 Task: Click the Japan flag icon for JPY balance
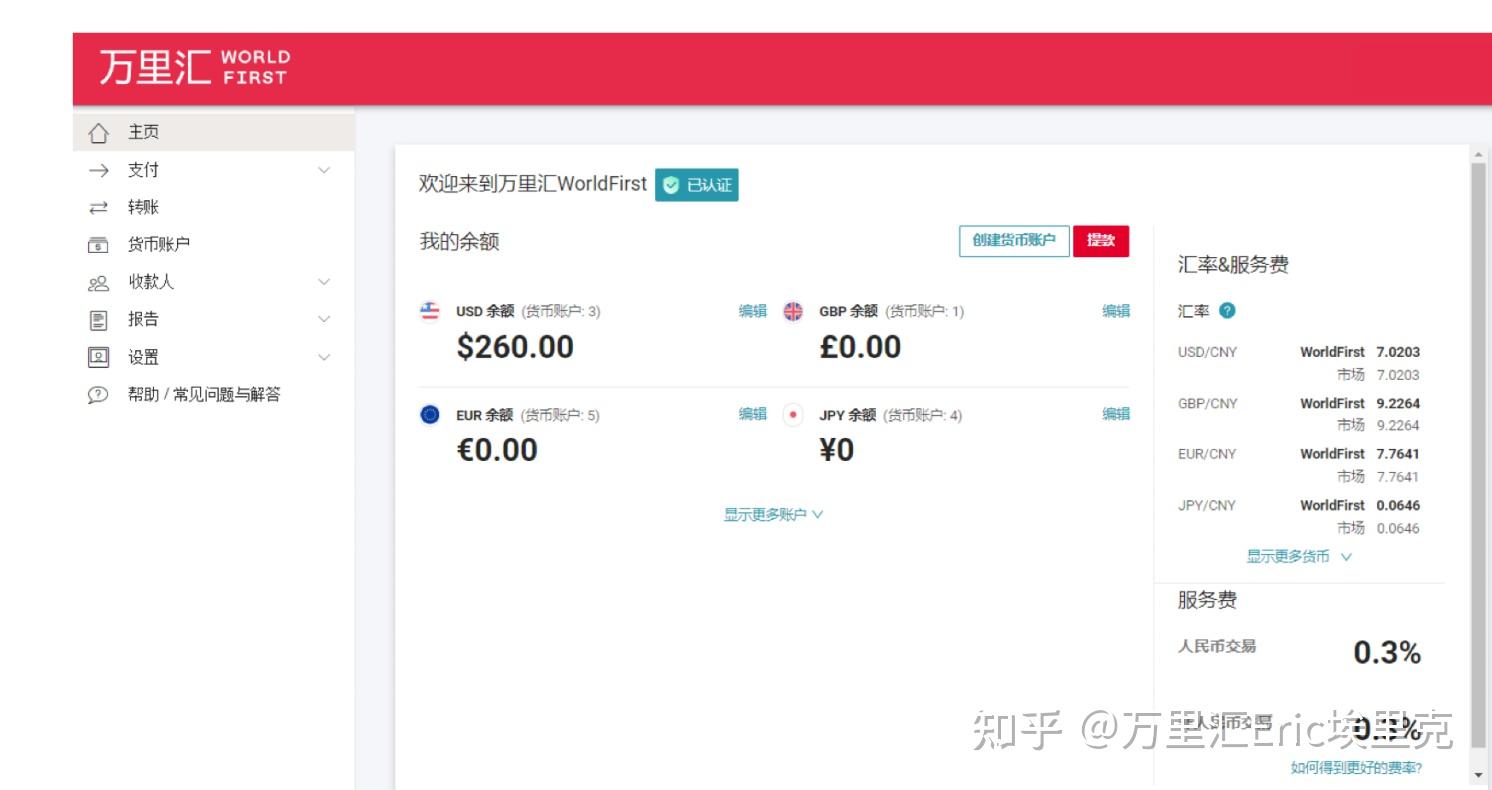pos(793,414)
